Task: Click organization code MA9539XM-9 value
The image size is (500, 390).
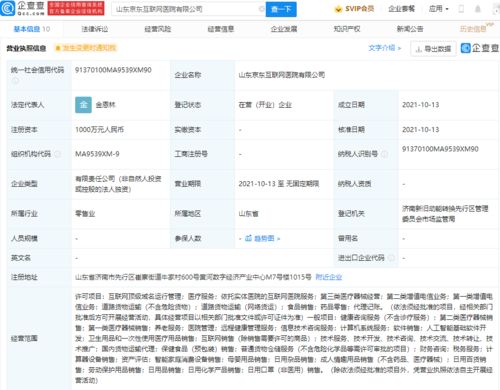Action: coord(97,154)
